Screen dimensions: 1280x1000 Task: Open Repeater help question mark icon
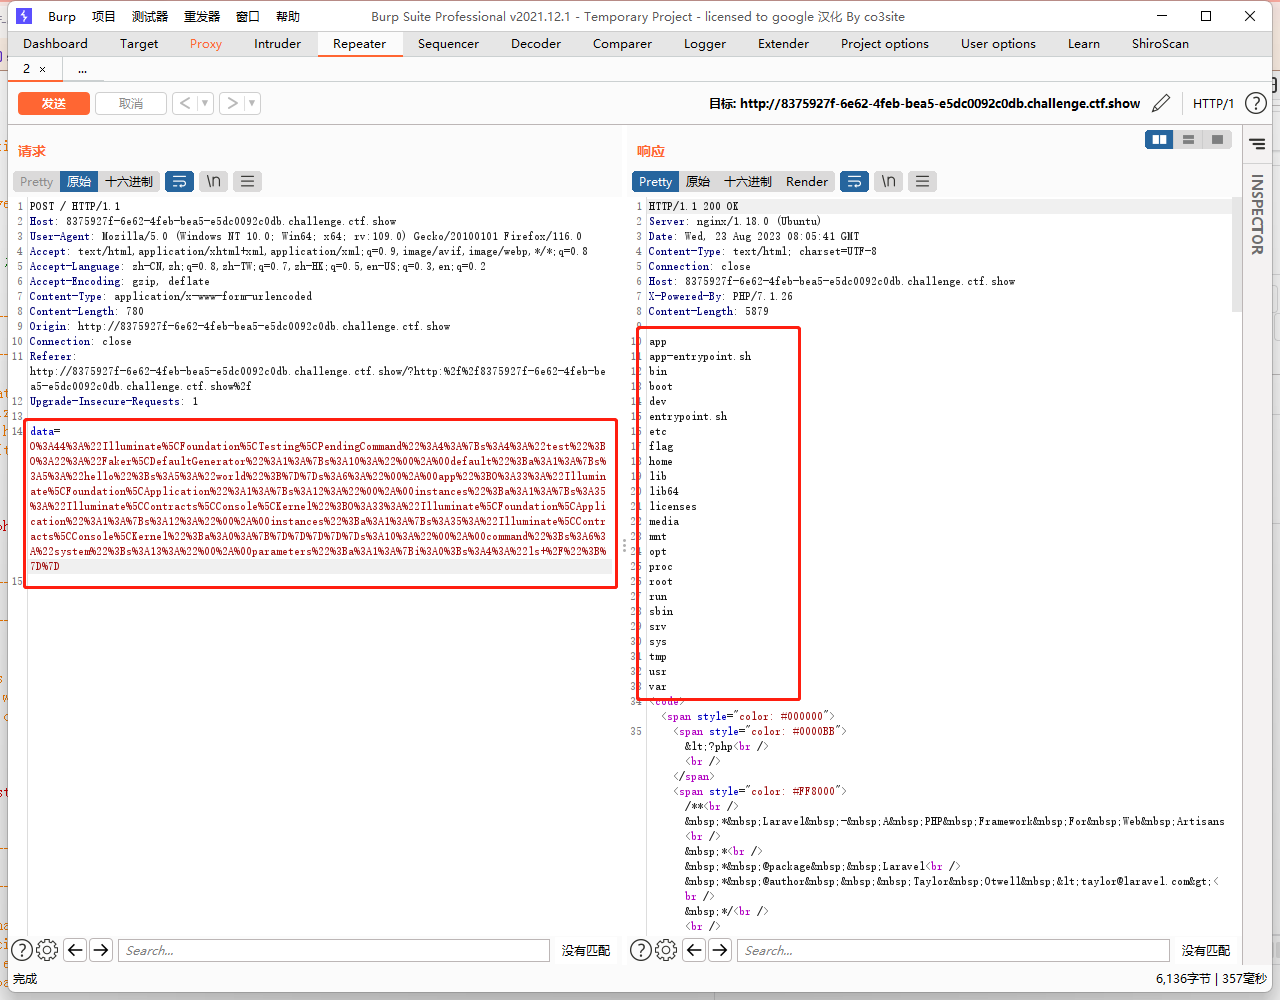click(x=1256, y=103)
